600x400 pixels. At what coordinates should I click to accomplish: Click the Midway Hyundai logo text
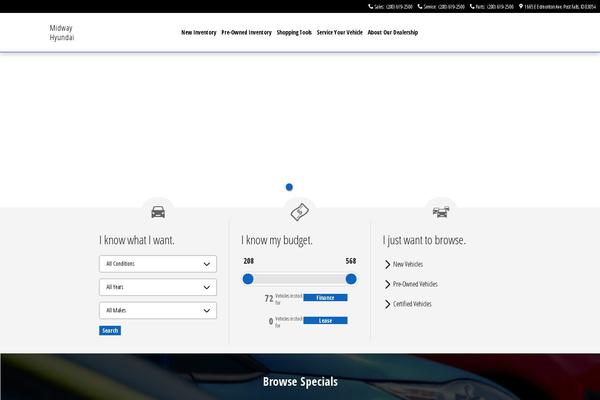click(x=62, y=33)
